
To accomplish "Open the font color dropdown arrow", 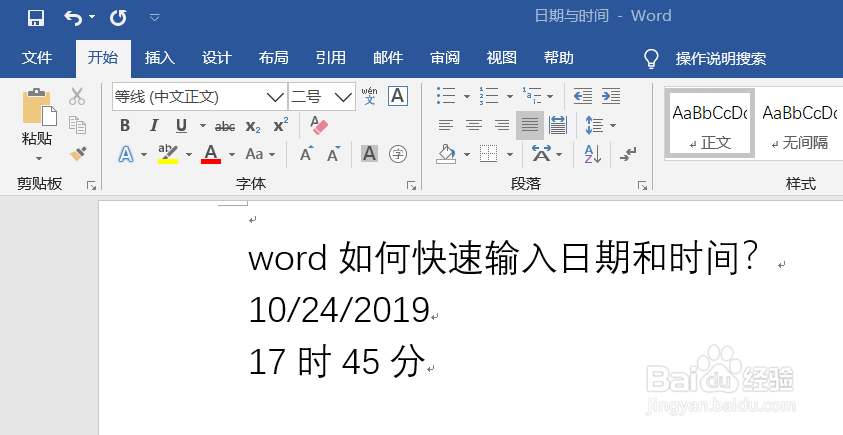I will 232,155.
